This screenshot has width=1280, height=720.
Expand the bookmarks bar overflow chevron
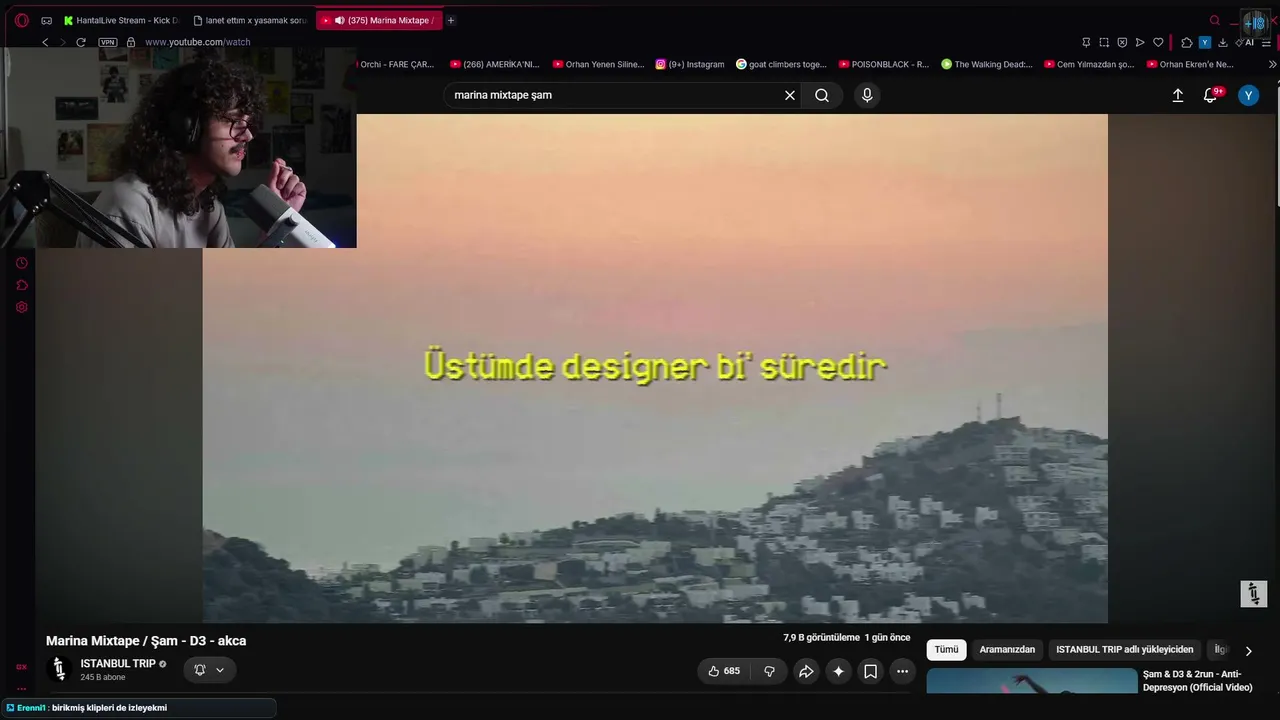[x=1272, y=64]
